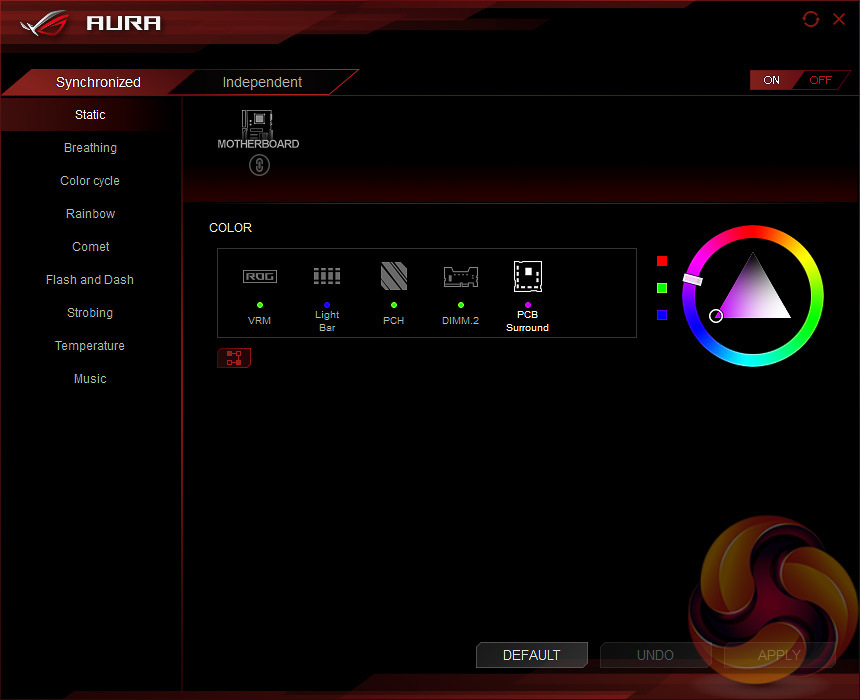Click the COLOR section heading
860x700 pixels.
point(230,228)
